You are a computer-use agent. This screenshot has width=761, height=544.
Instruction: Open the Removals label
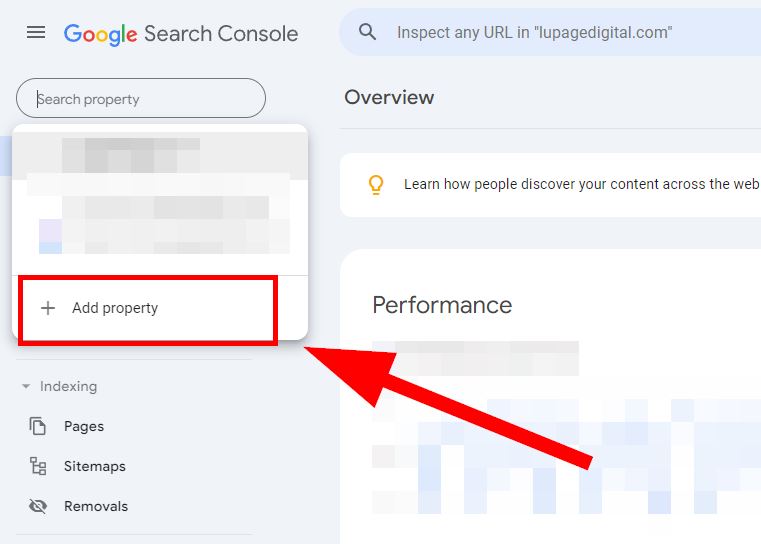pyautogui.click(x=96, y=506)
